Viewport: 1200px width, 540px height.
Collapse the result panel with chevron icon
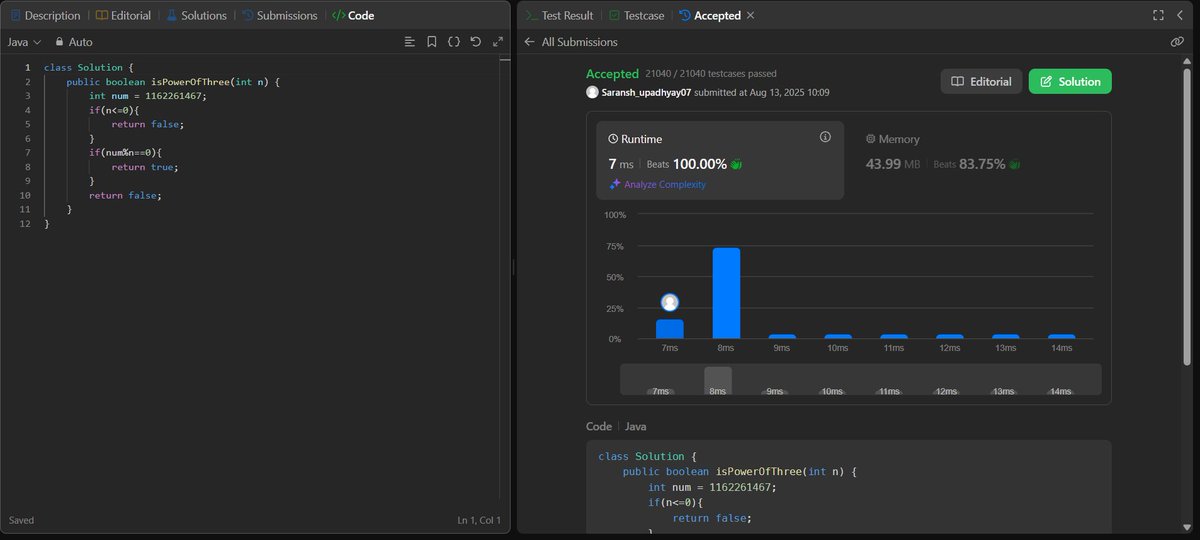1180,16
